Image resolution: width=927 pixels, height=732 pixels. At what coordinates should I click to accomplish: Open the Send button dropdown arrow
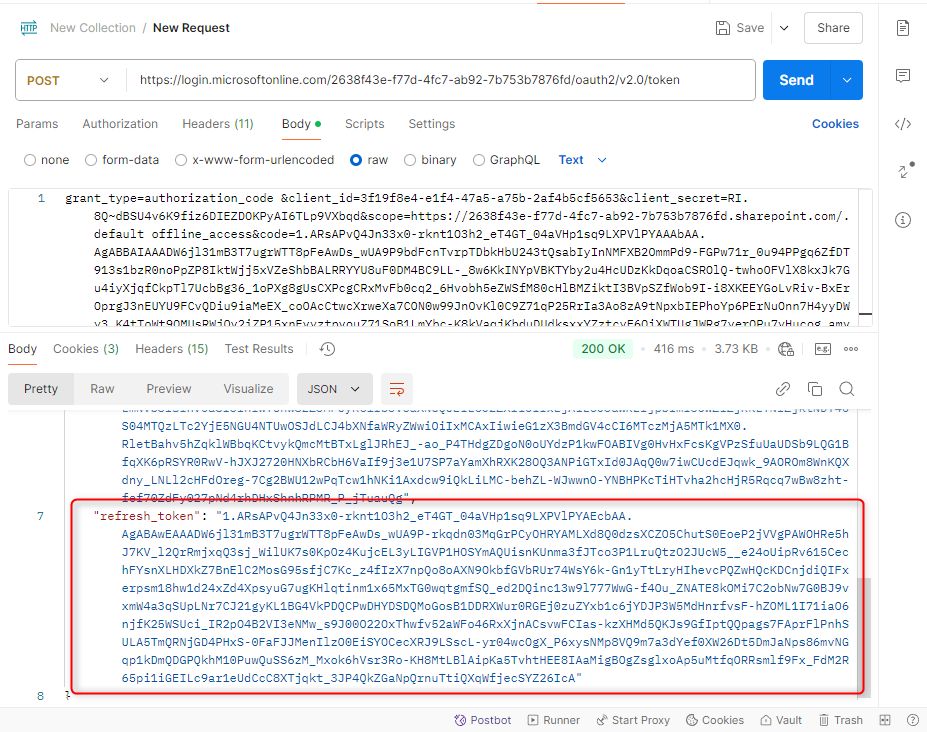tap(847, 80)
